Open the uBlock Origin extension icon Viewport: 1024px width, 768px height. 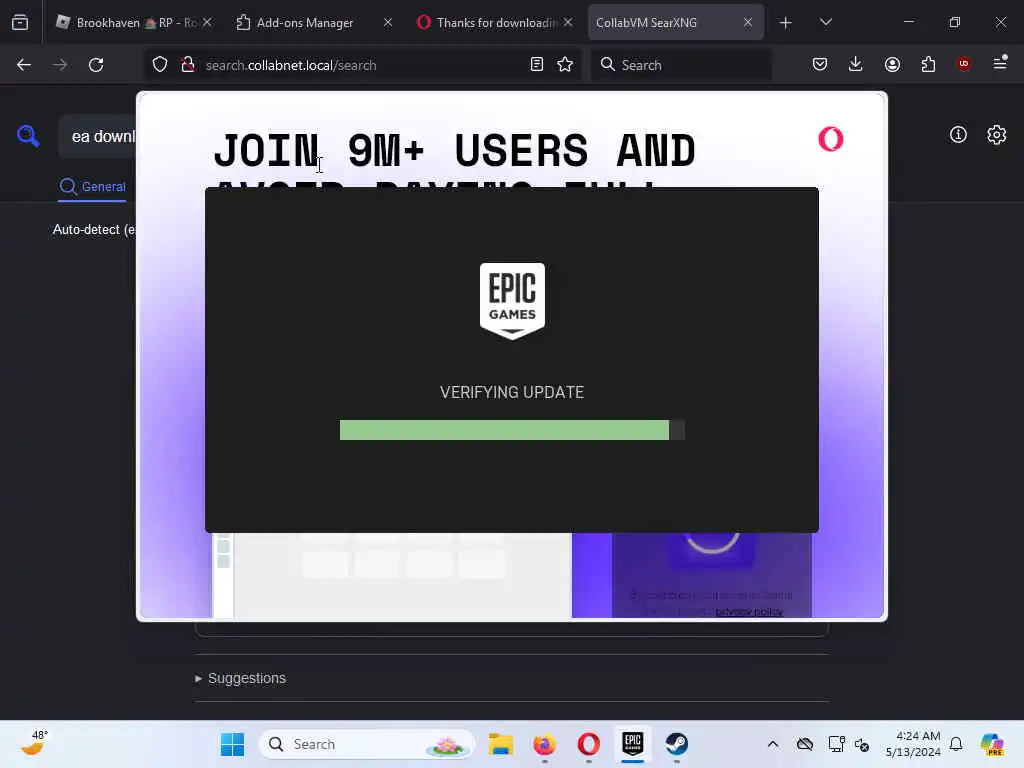point(963,64)
